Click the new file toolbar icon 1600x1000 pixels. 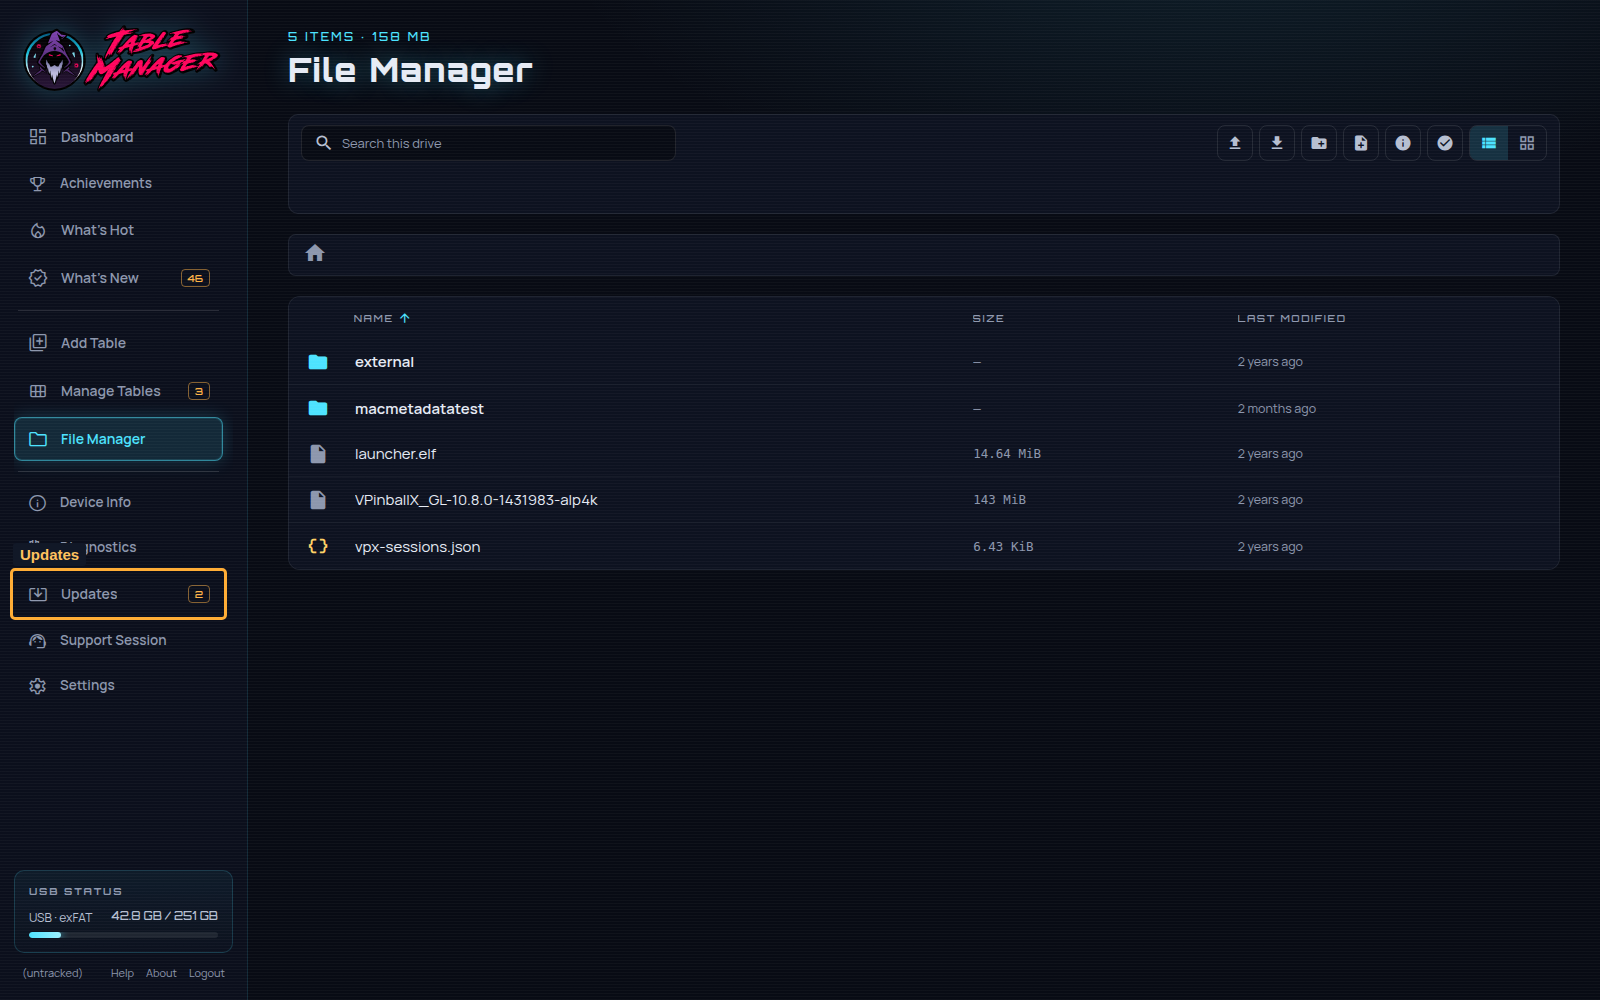pyautogui.click(x=1361, y=143)
